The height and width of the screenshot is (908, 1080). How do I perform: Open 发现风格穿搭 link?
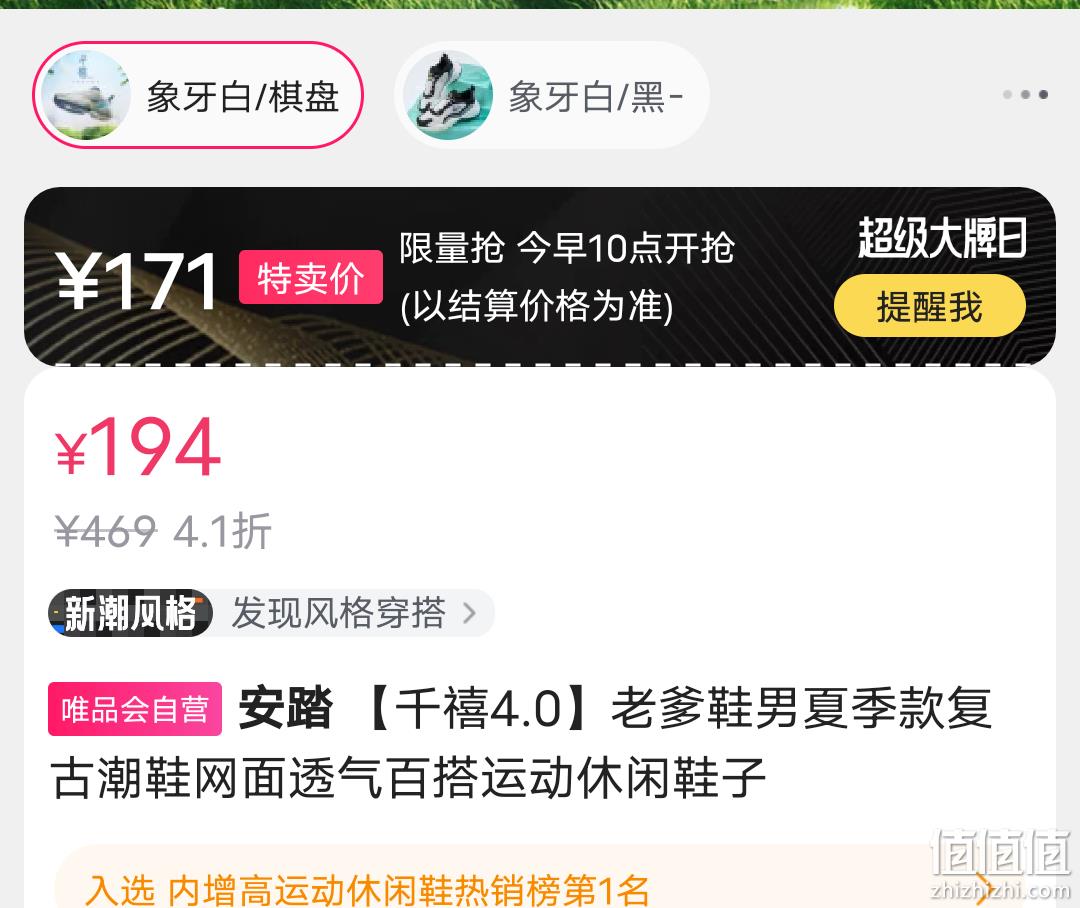click(x=339, y=612)
